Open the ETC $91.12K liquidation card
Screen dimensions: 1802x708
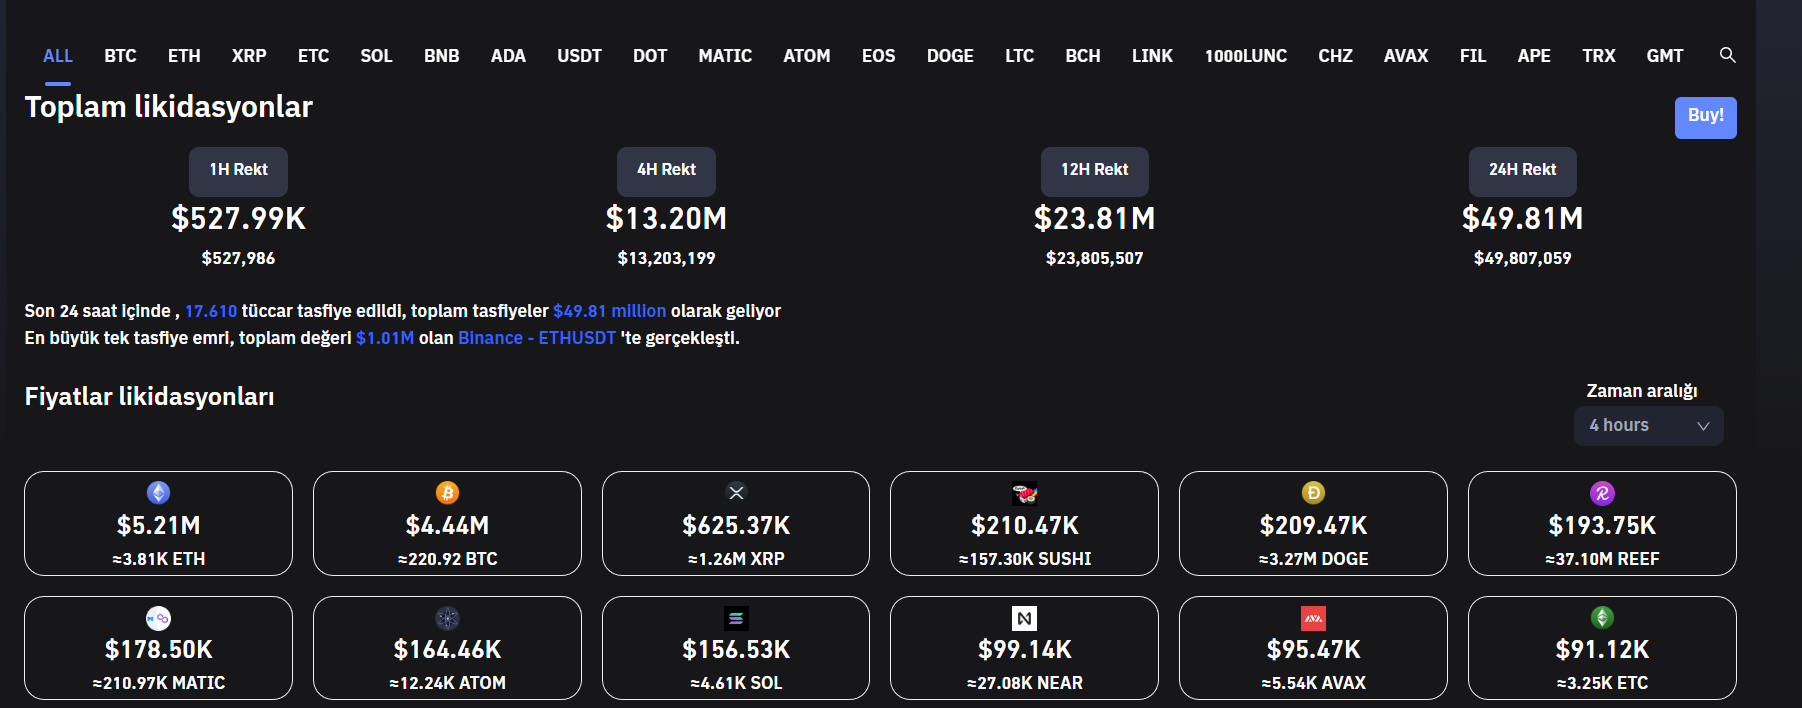tap(1602, 648)
